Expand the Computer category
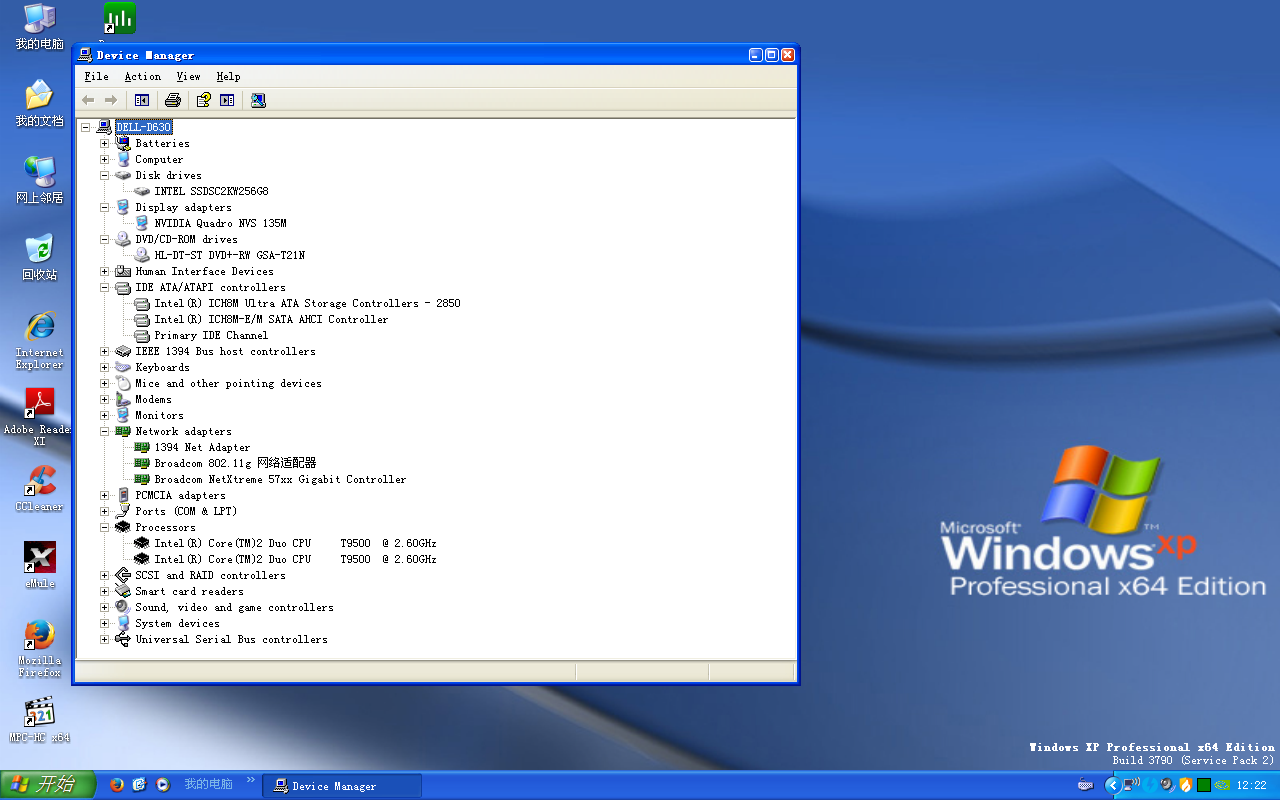The height and width of the screenshot is (800, 1280). tap(104, 159)
